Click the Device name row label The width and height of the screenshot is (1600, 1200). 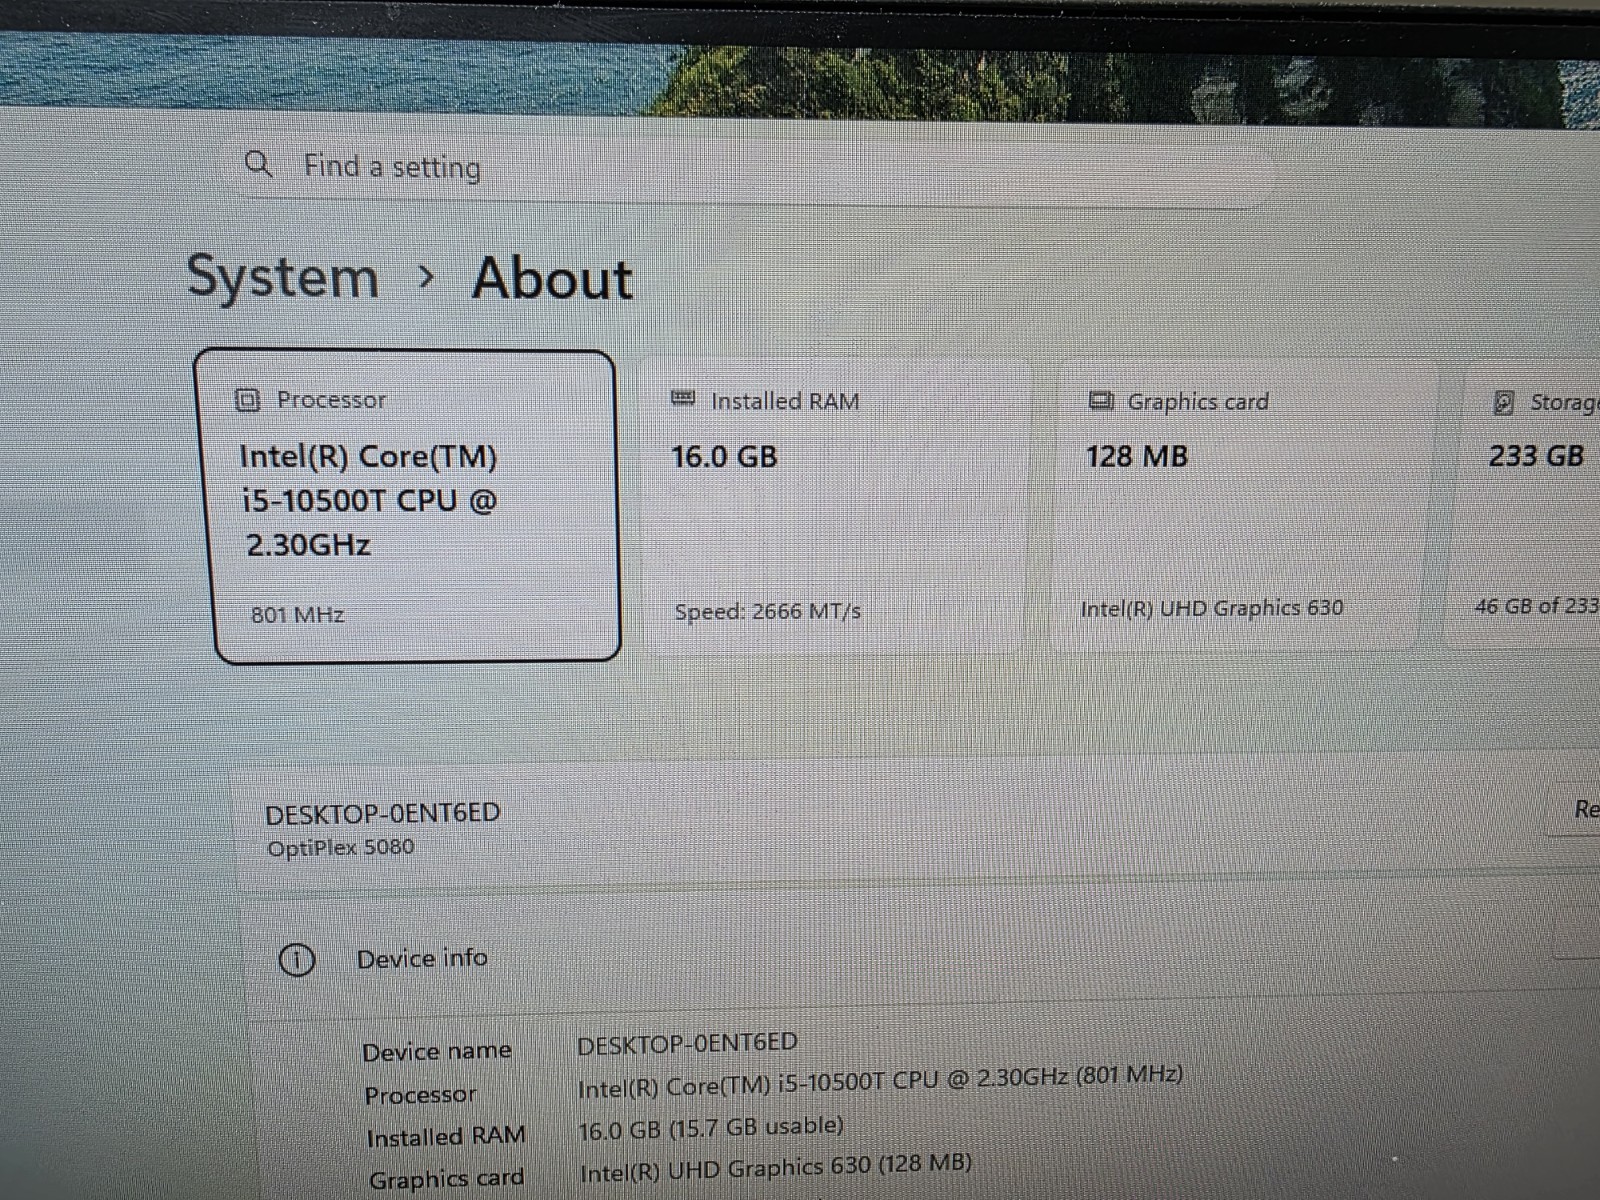[x=437, y=1052]
